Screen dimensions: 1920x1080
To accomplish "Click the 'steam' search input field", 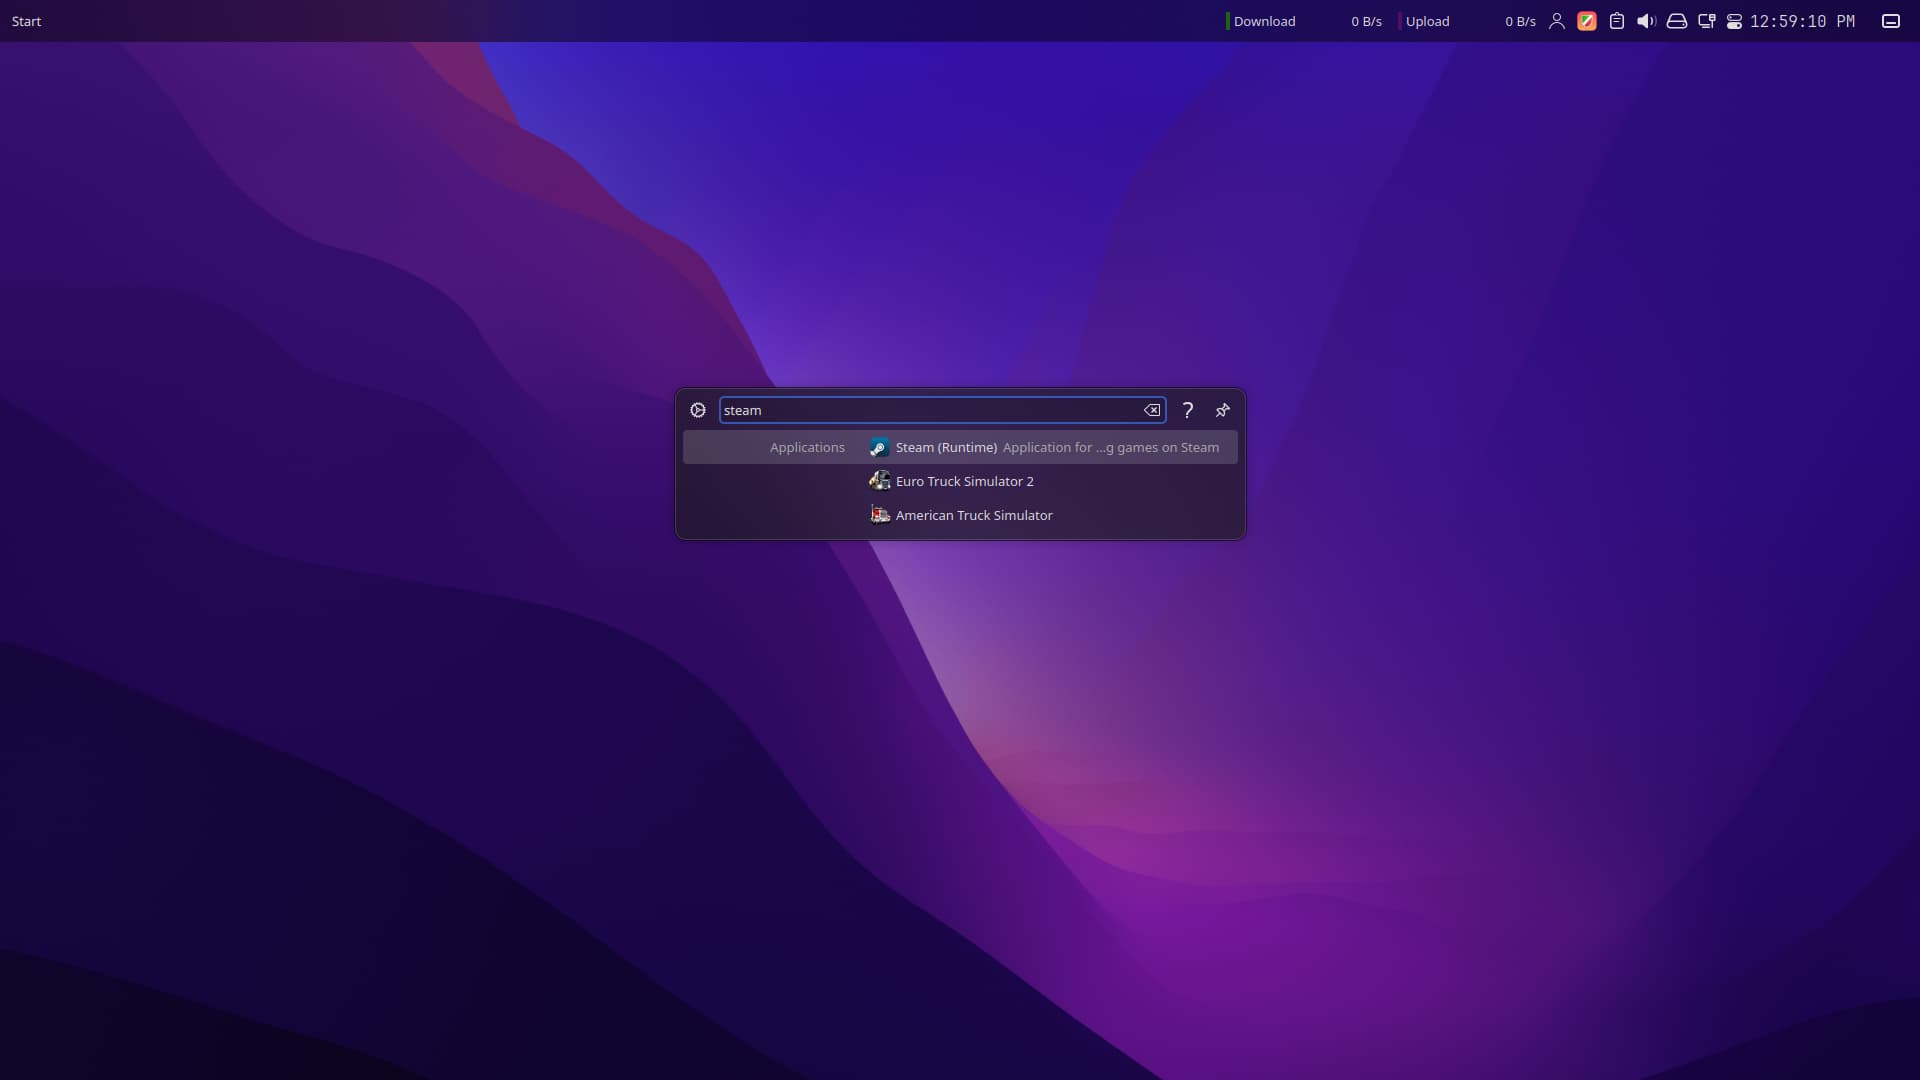I will pos(942,410).
